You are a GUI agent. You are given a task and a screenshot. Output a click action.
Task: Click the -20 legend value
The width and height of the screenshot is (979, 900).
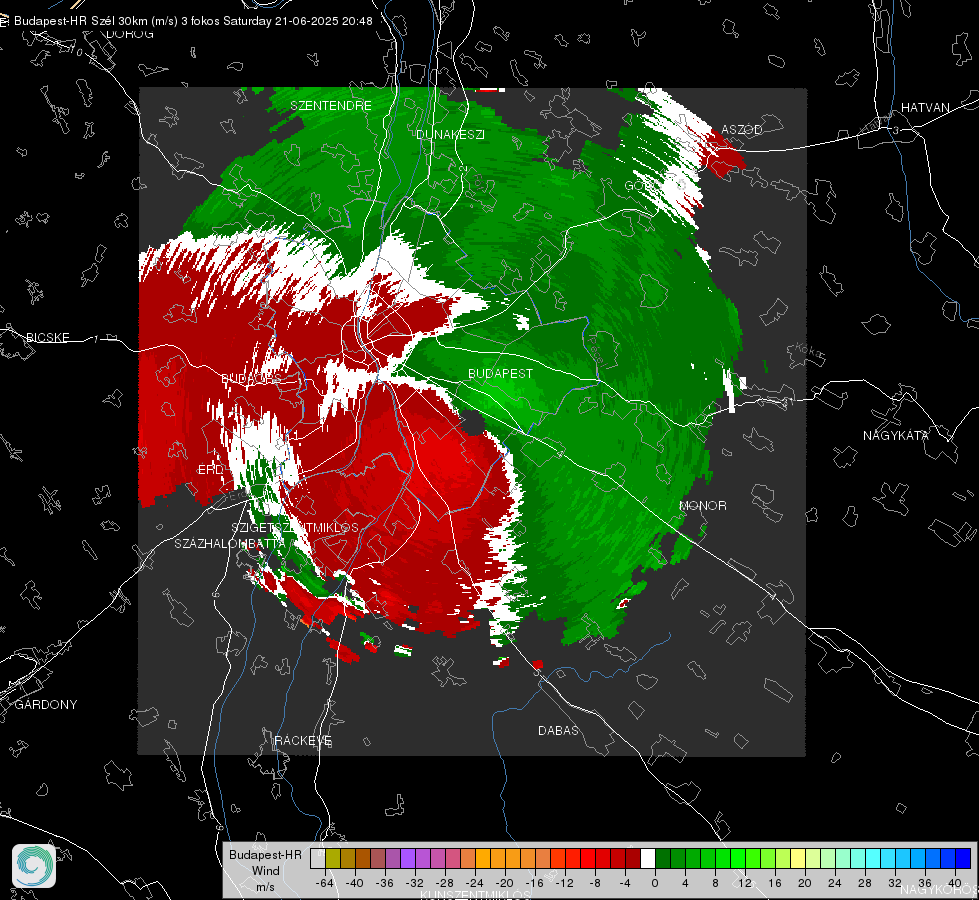504,883
